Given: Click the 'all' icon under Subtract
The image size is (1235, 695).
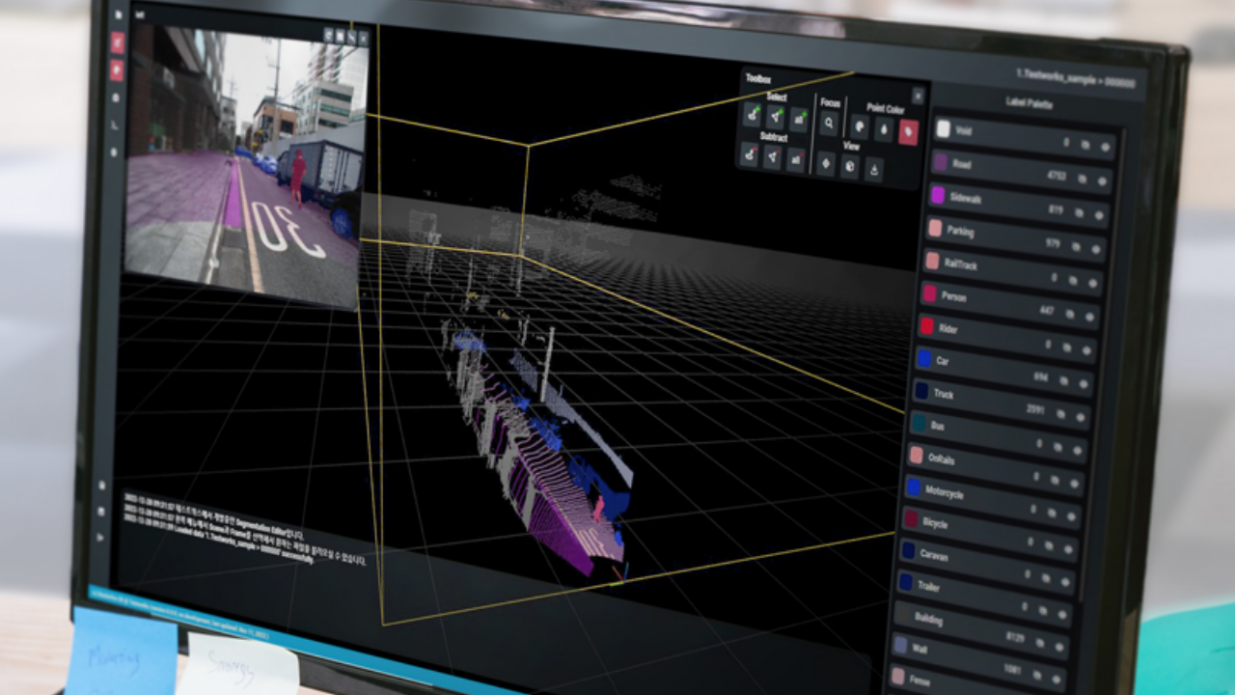Looking at the screenshot, I should (x=795, y=159).
